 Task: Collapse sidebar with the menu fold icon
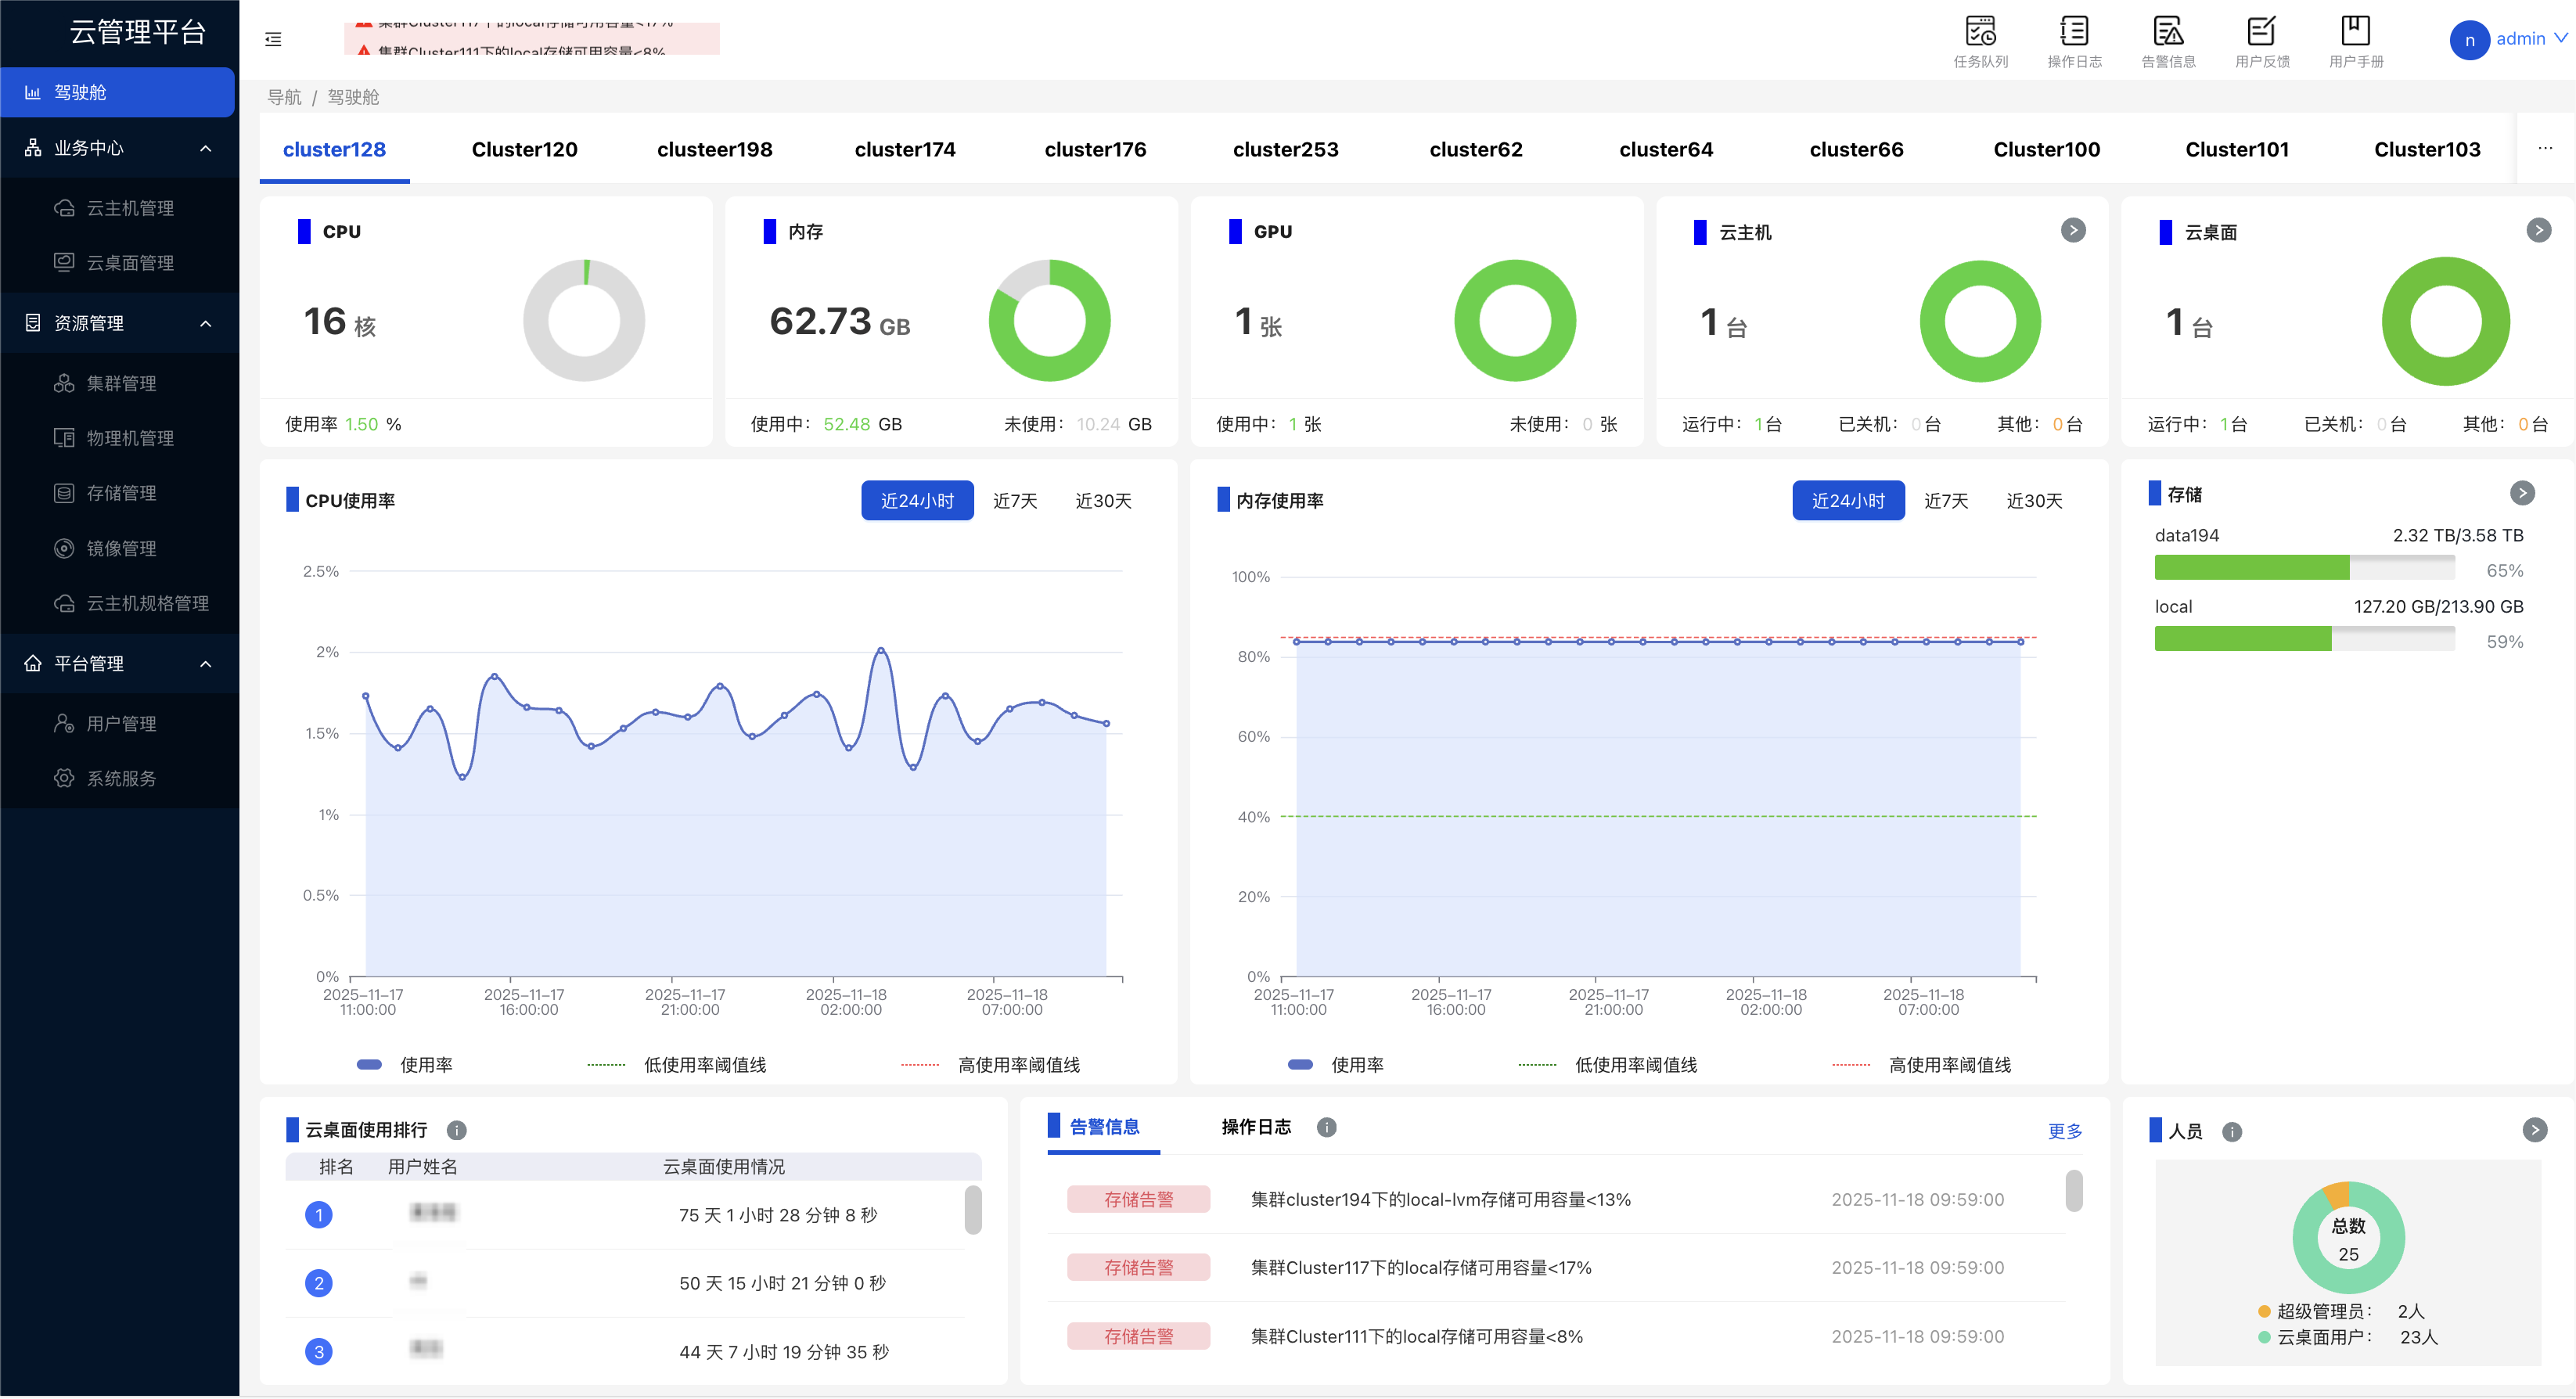coord(273,39)
